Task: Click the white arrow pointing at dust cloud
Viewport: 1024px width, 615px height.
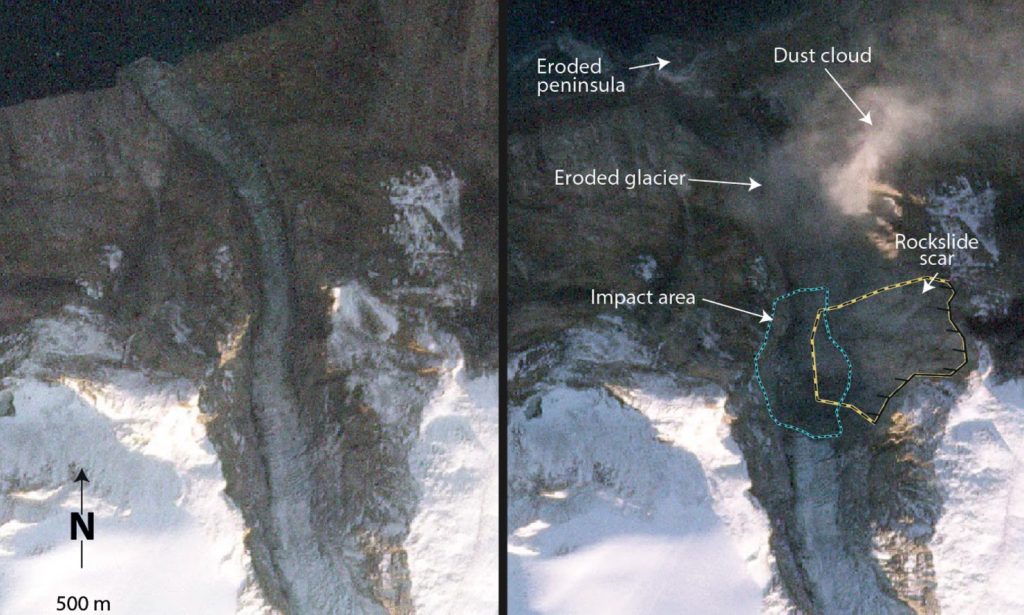Action: point(848,96)
